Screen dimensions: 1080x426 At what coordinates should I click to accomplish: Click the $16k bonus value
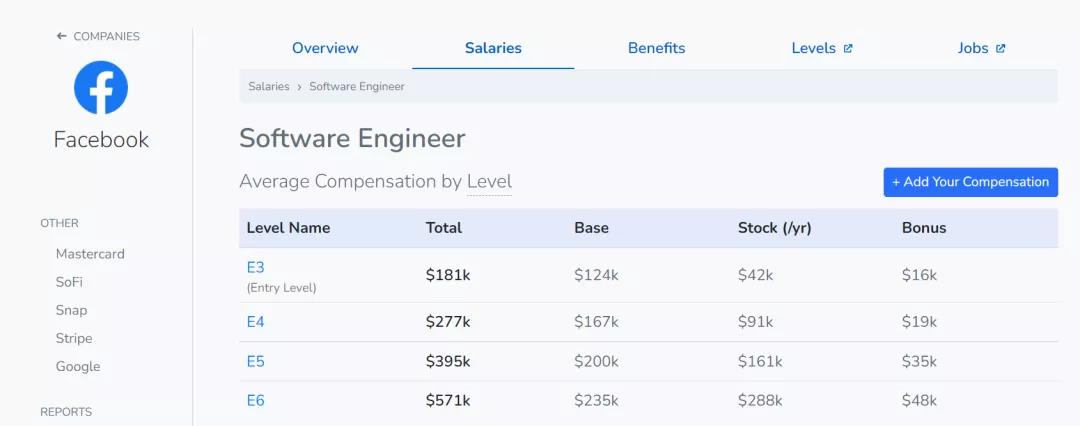coord(920,275)
